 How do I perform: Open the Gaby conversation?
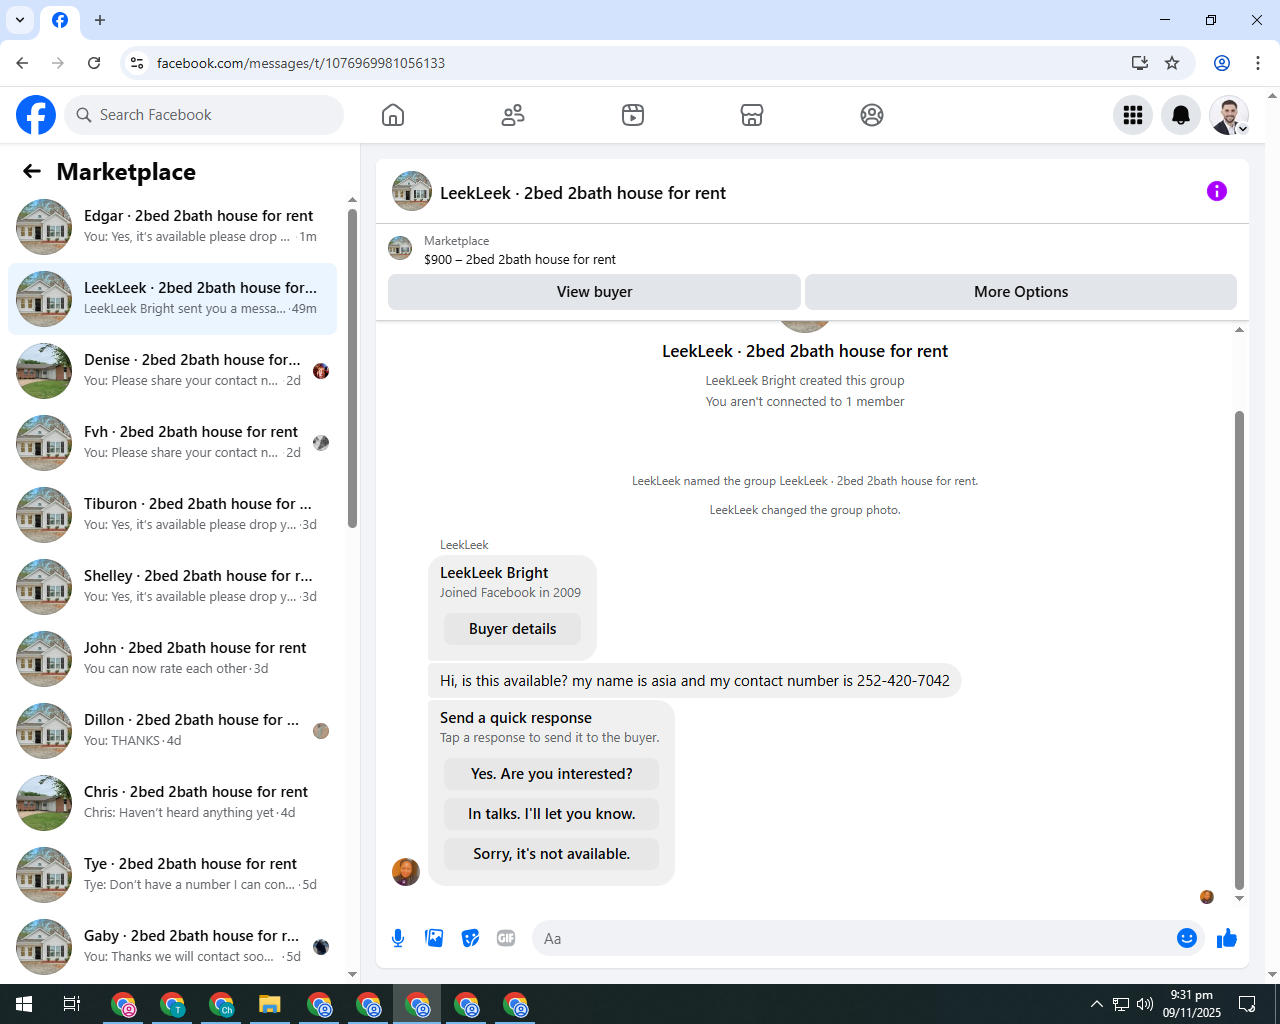(172, 947)
